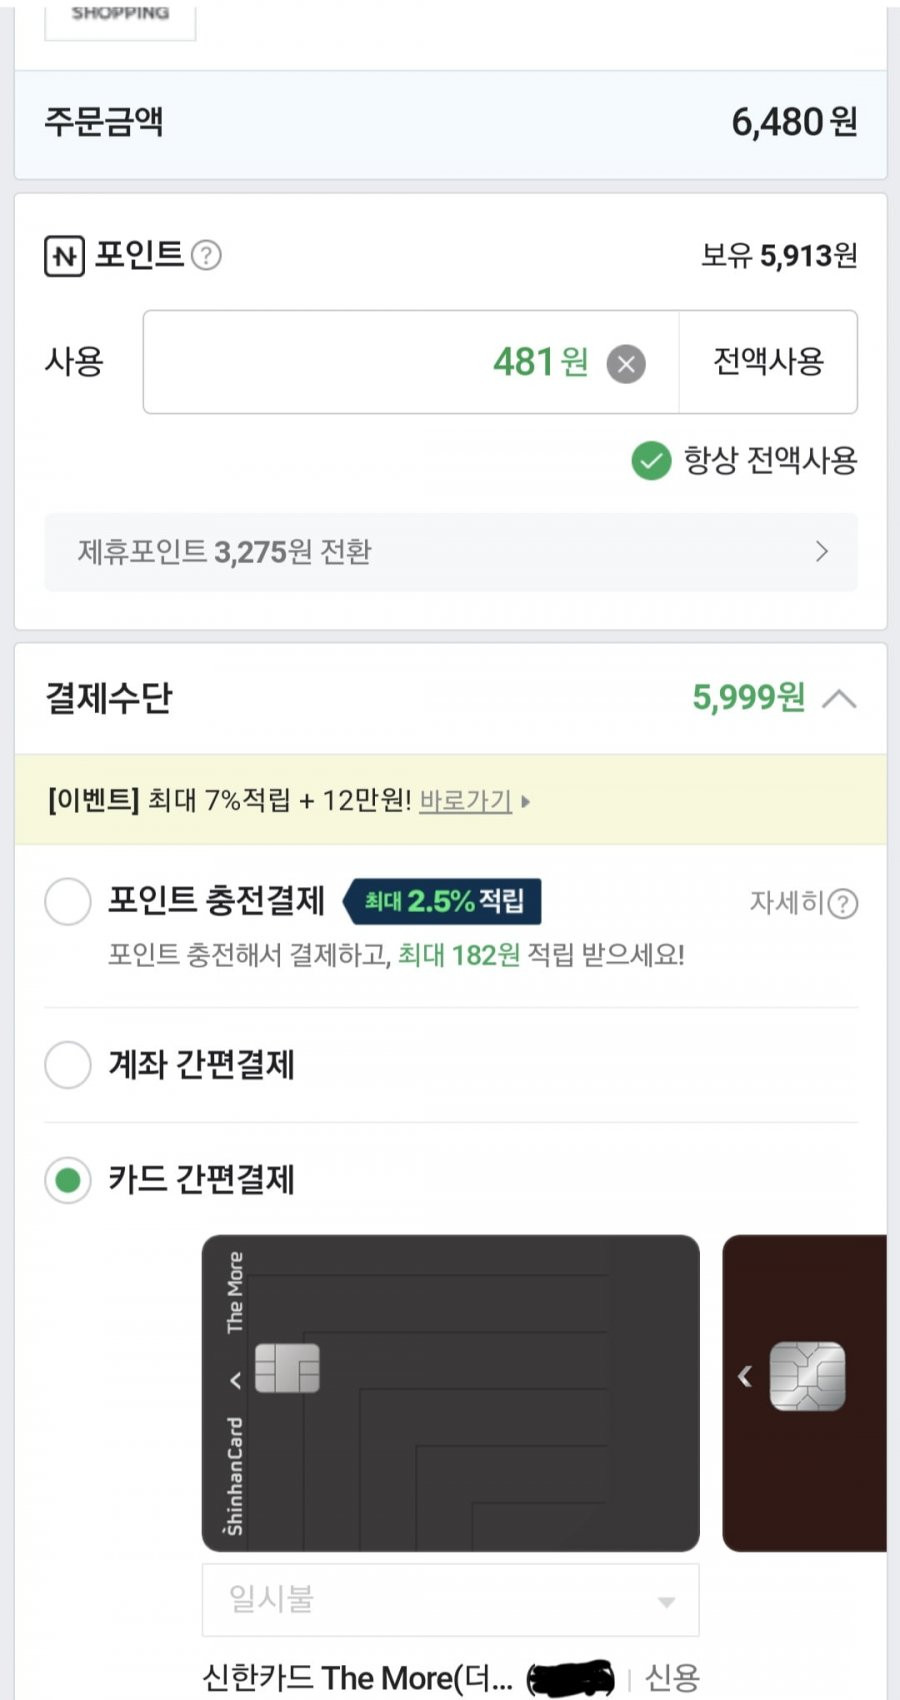
Task: Clear the 481원 point amount
Action: [626, 364]
